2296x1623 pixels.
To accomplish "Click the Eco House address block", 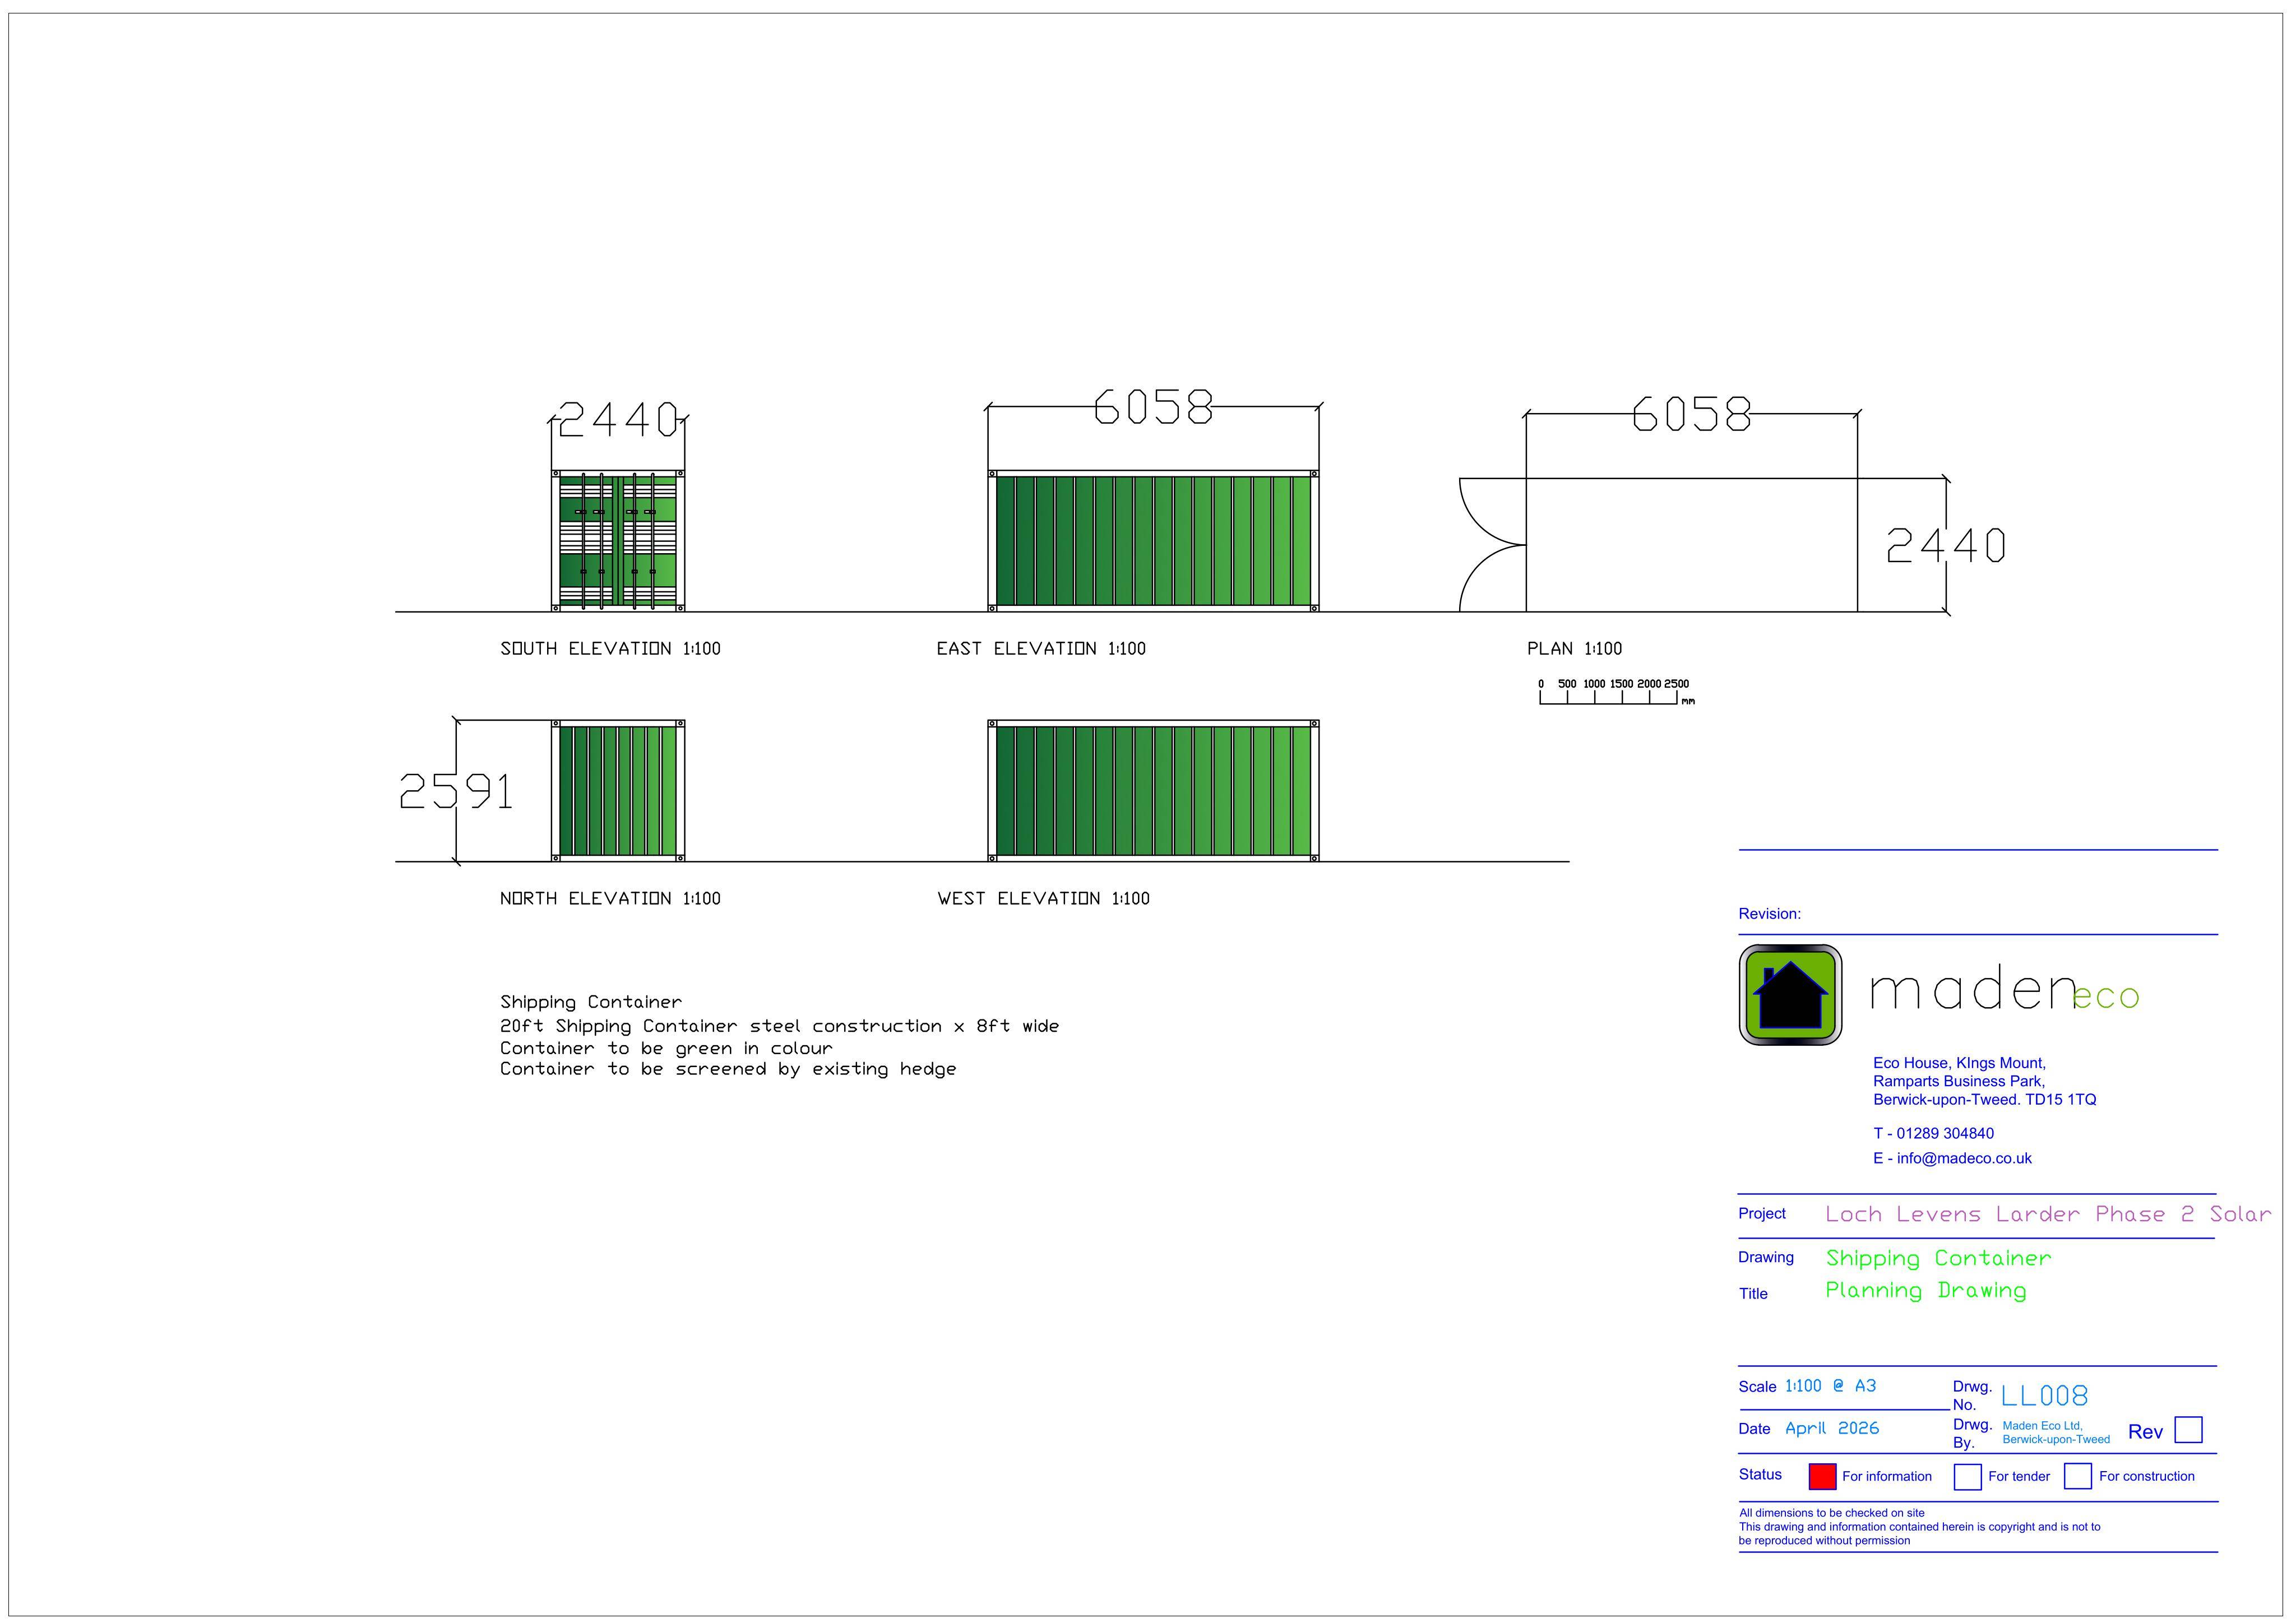I will (1984, 1081).
